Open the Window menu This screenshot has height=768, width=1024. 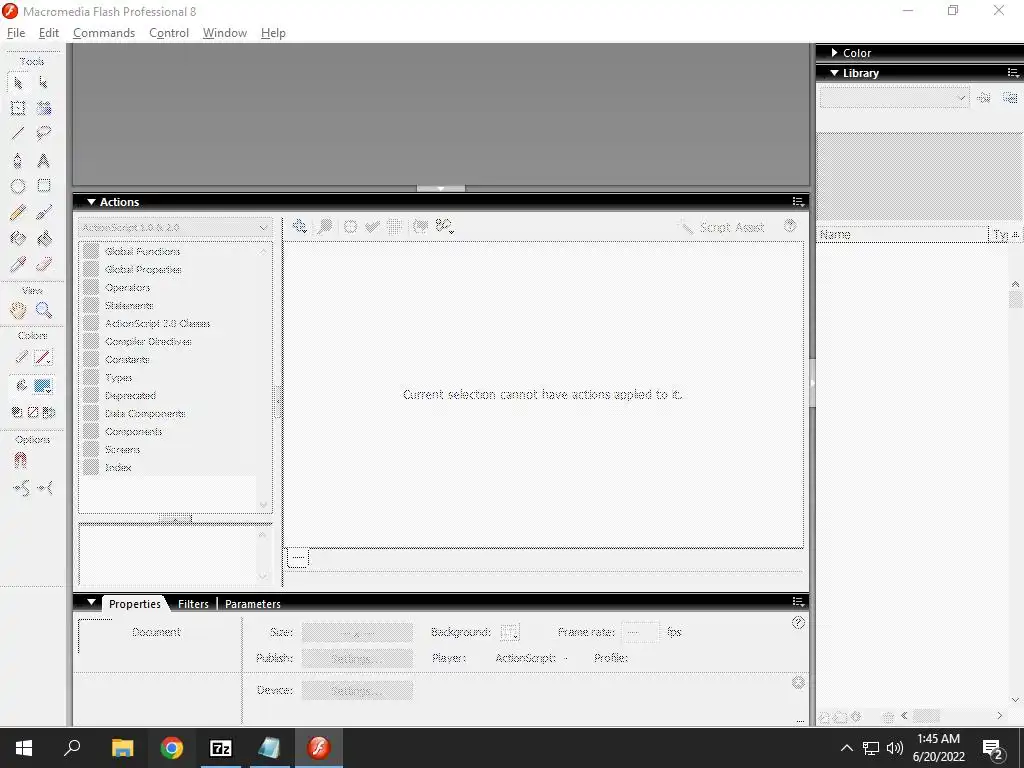pyautogui.click(x=225, y=33)
